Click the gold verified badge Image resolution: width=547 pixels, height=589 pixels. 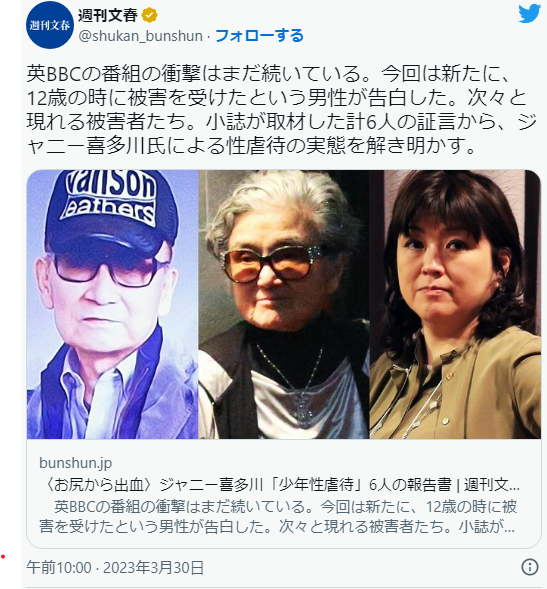149,16
